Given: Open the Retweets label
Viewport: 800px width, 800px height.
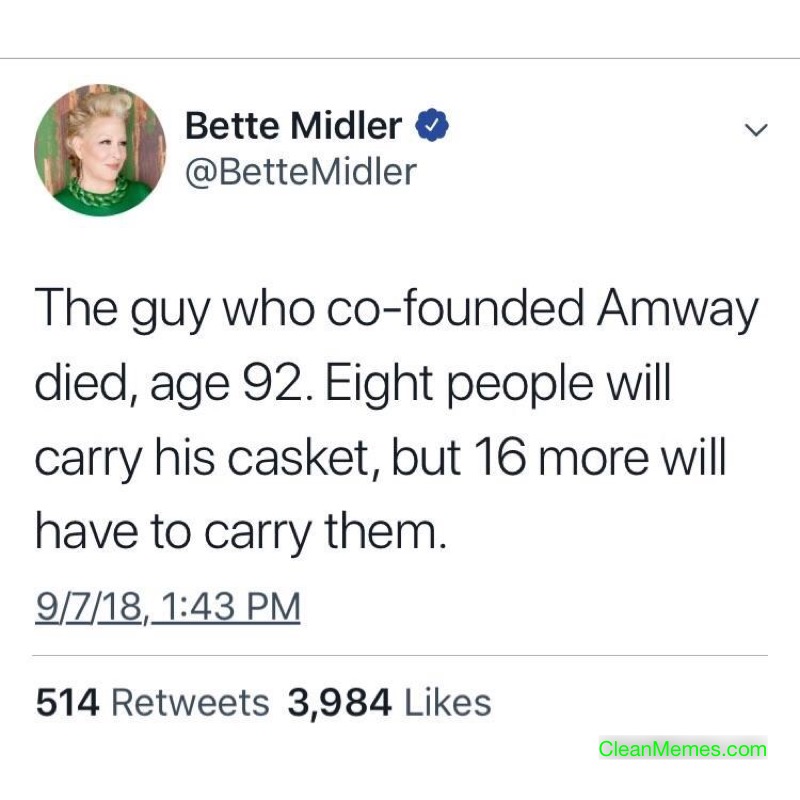Looking at the screenshot, I should 189,702.
